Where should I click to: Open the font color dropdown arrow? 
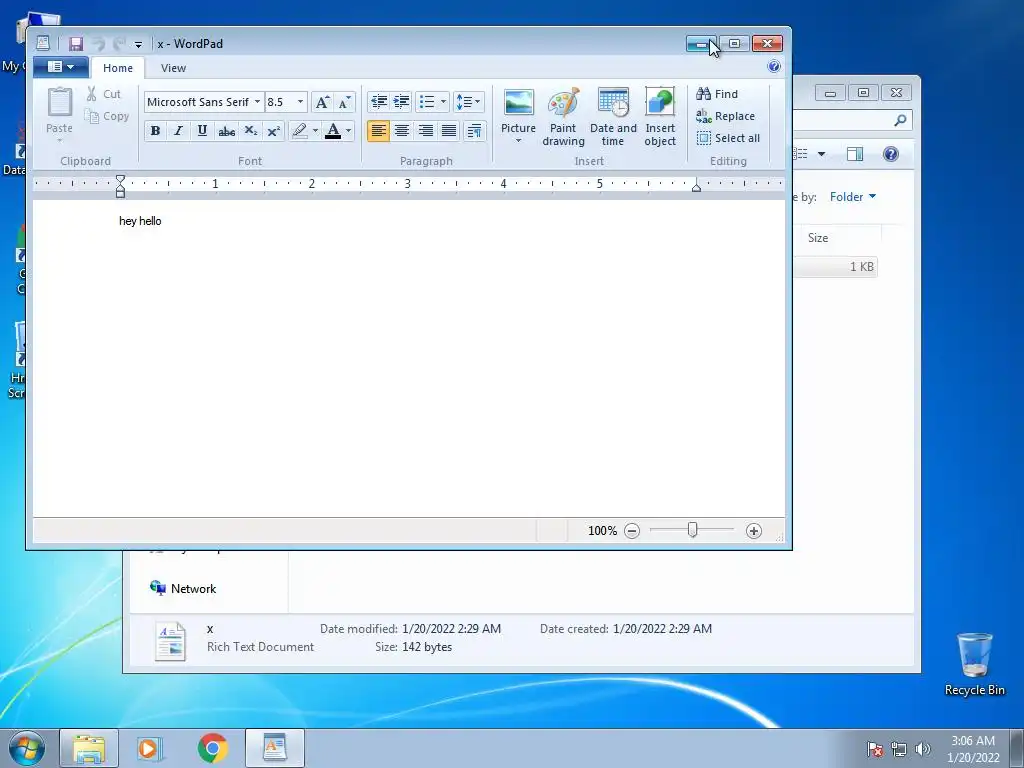click(349, 131)
